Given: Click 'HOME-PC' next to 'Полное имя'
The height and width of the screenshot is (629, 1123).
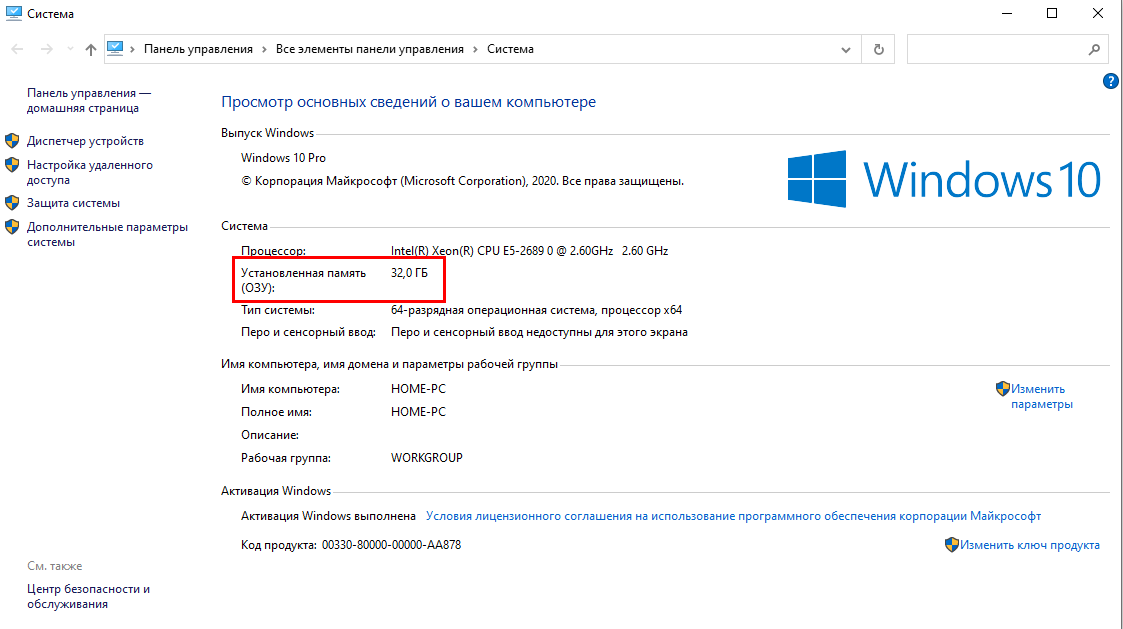Looking at the screenshot, I should [418, 412].
